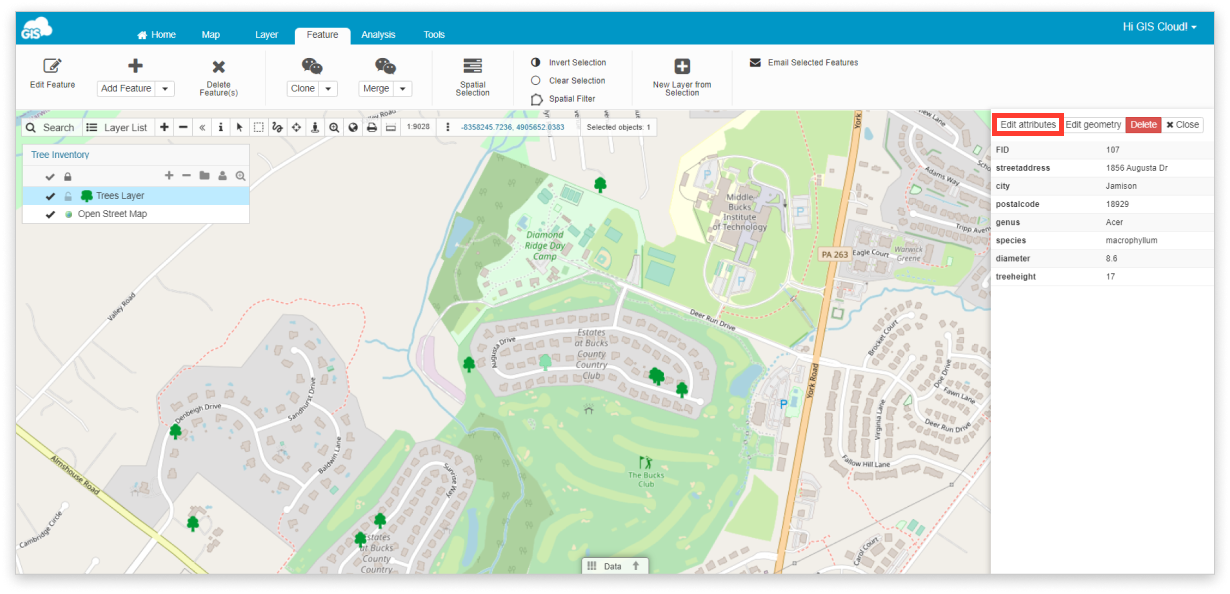Click the Edit Feature pencil icon

[52, 66]
